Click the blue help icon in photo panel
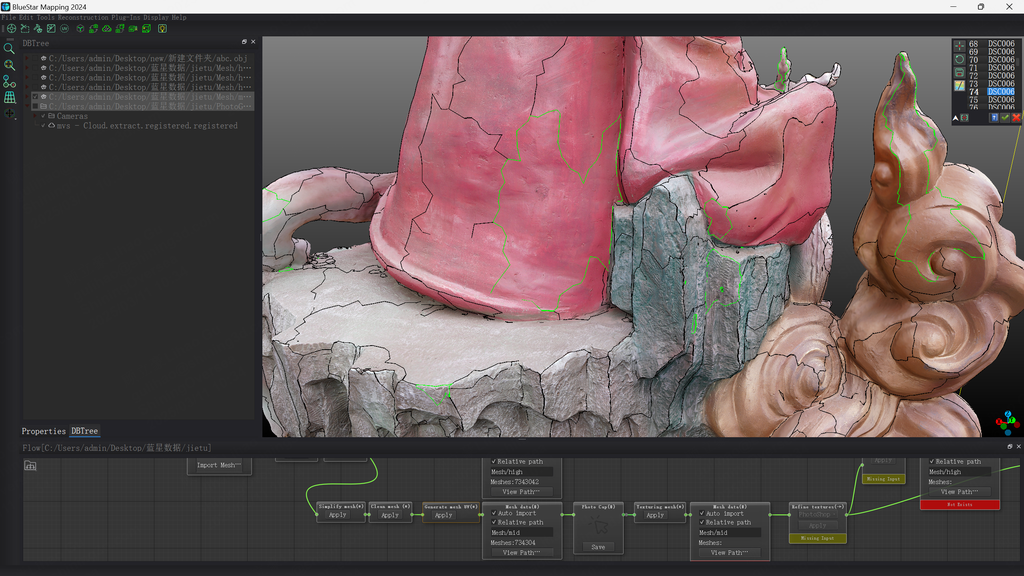This screenshot has height=576, width=1024. [994, 118]
